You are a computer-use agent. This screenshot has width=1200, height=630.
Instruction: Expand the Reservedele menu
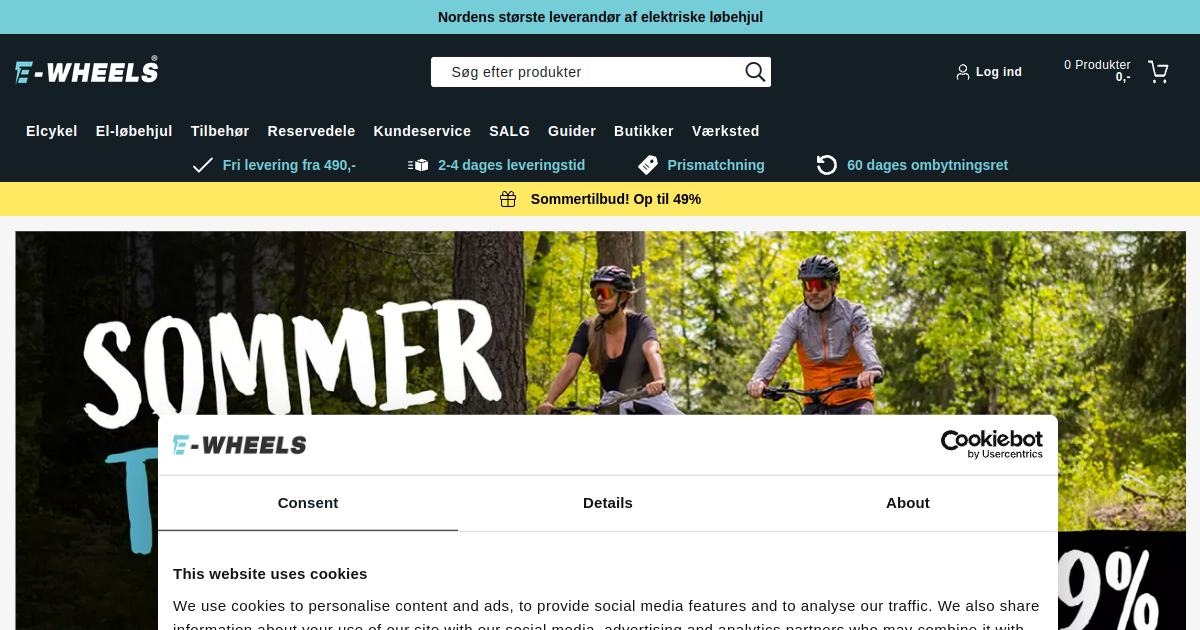(311, 131)
